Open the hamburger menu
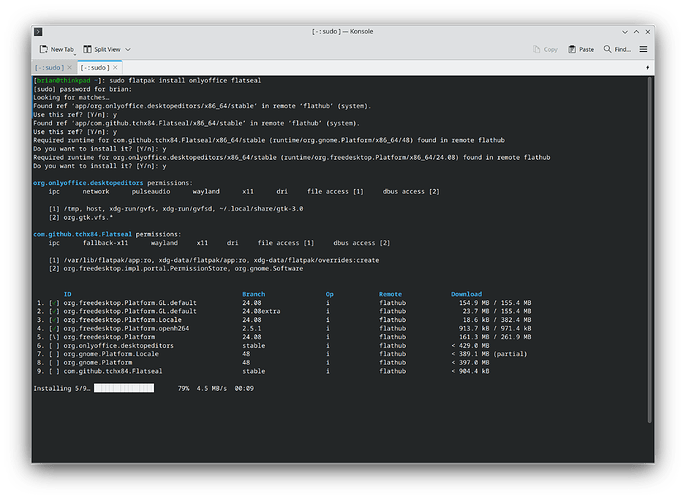 [643, 49]
